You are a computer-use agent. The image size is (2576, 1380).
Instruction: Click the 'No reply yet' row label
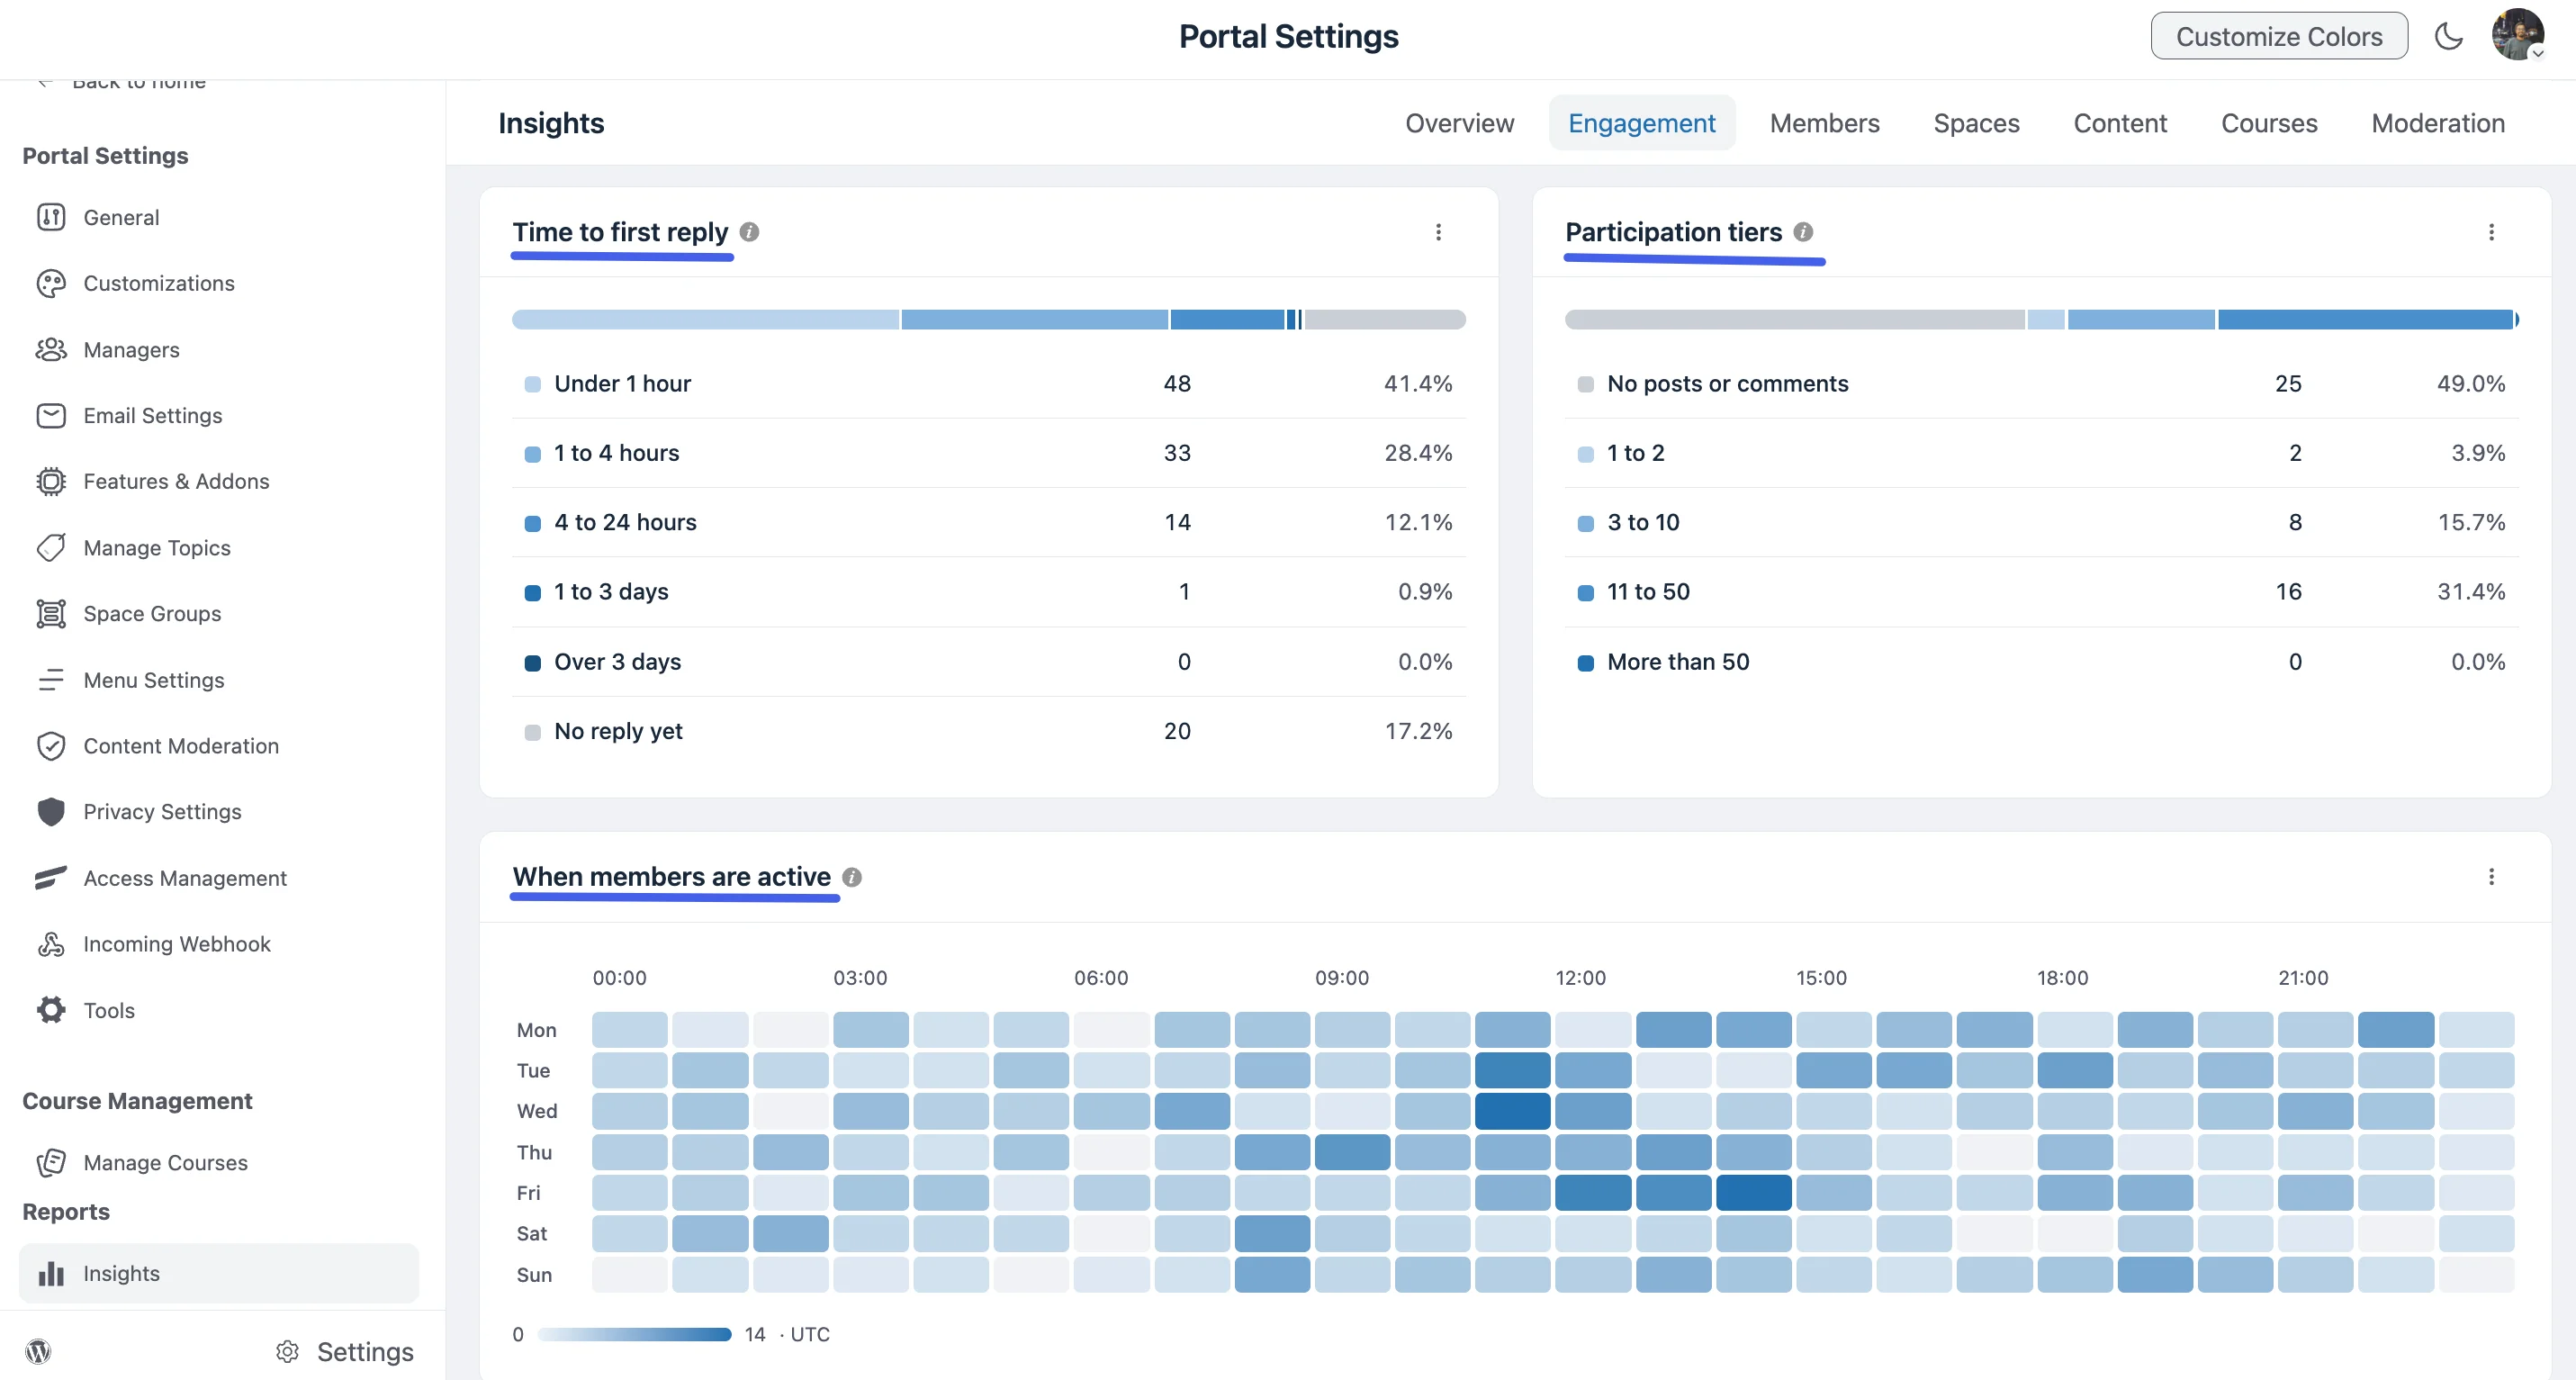click(618, 731)
